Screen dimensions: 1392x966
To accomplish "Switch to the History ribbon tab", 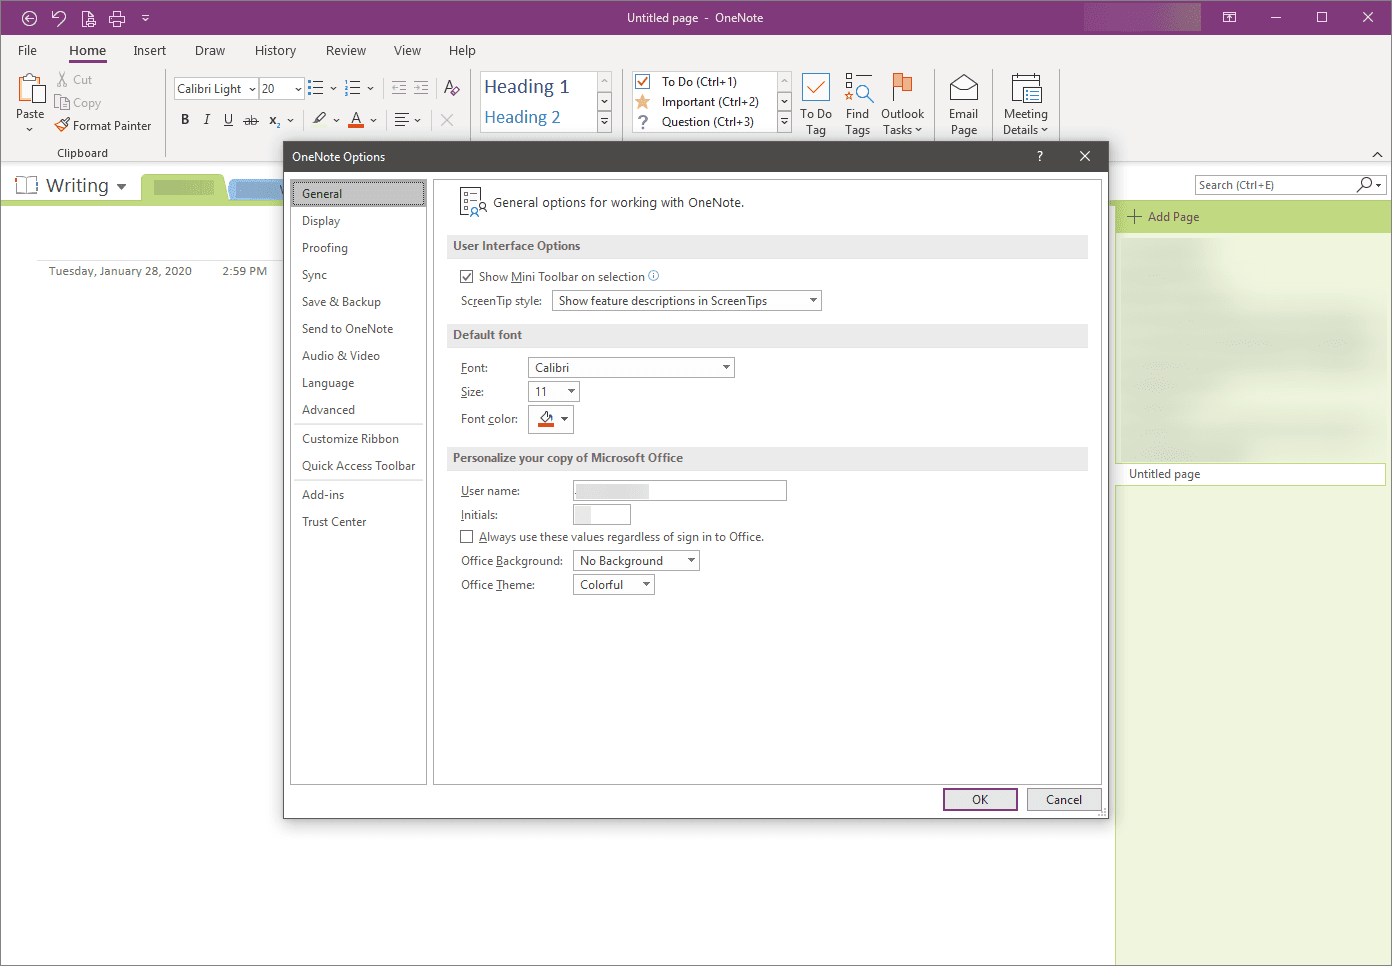I will (x=275, y=51).
